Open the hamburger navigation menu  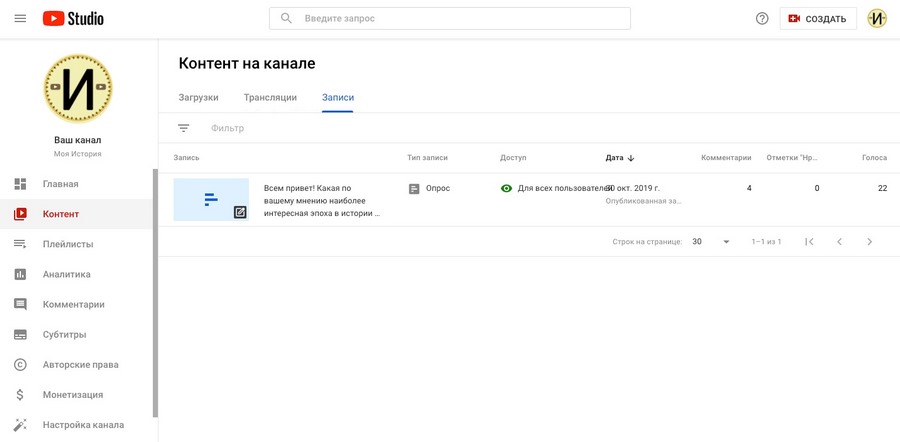pos(20,18)
